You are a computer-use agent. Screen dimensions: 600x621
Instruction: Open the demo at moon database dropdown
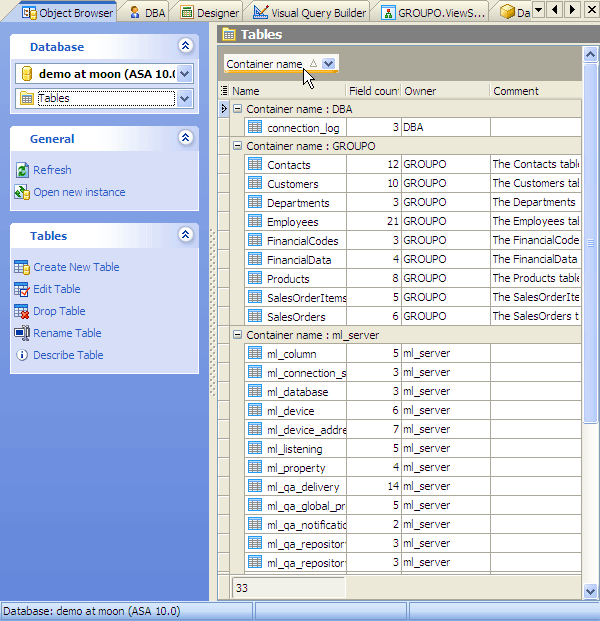tap(184, 74)
